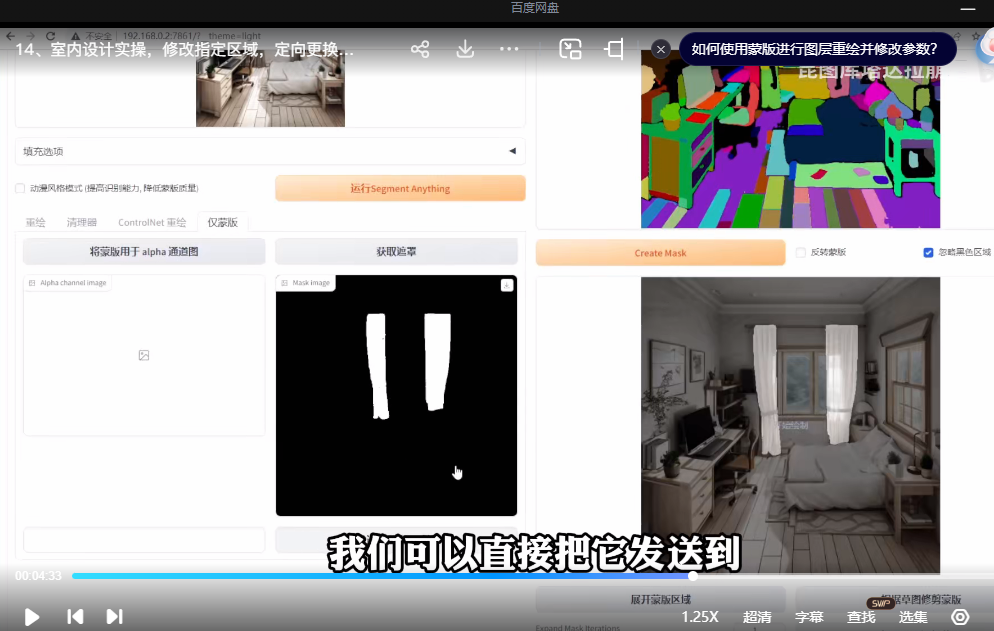Click the empty Alpha channel image placeholder icon
Image resolution: width=994 pixels, height=631 pixels.
pyautogui.click(x=144, y=355)
